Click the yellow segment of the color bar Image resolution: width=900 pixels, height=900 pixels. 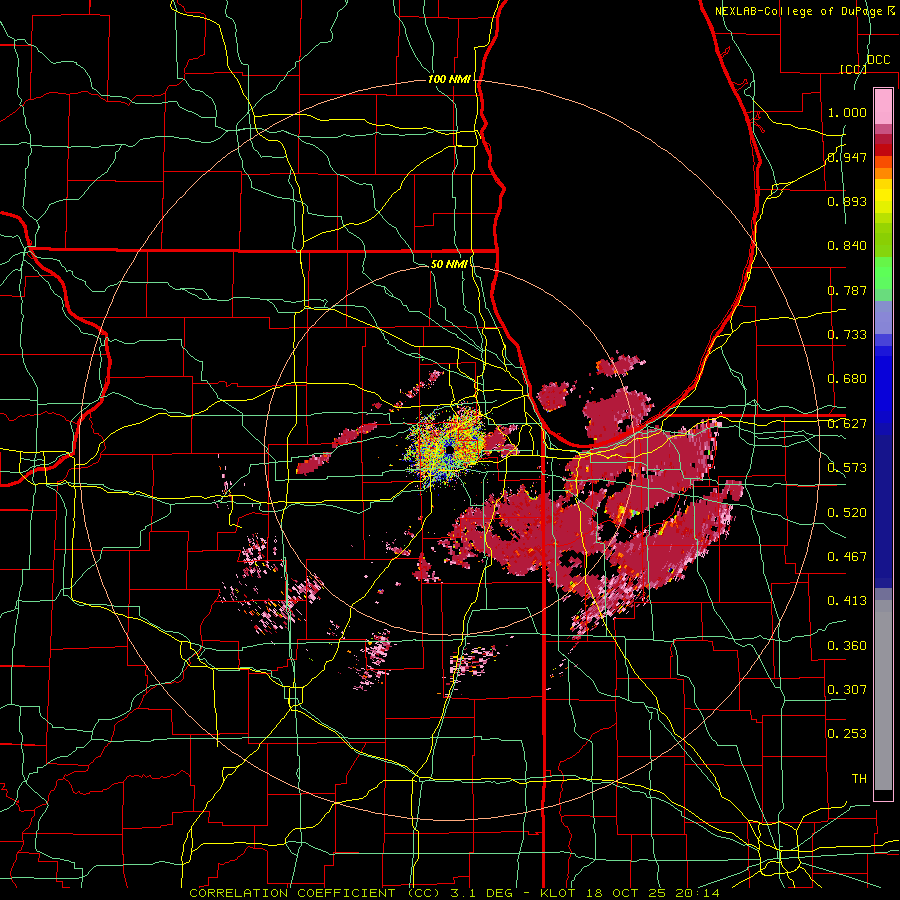click(883, 198)
